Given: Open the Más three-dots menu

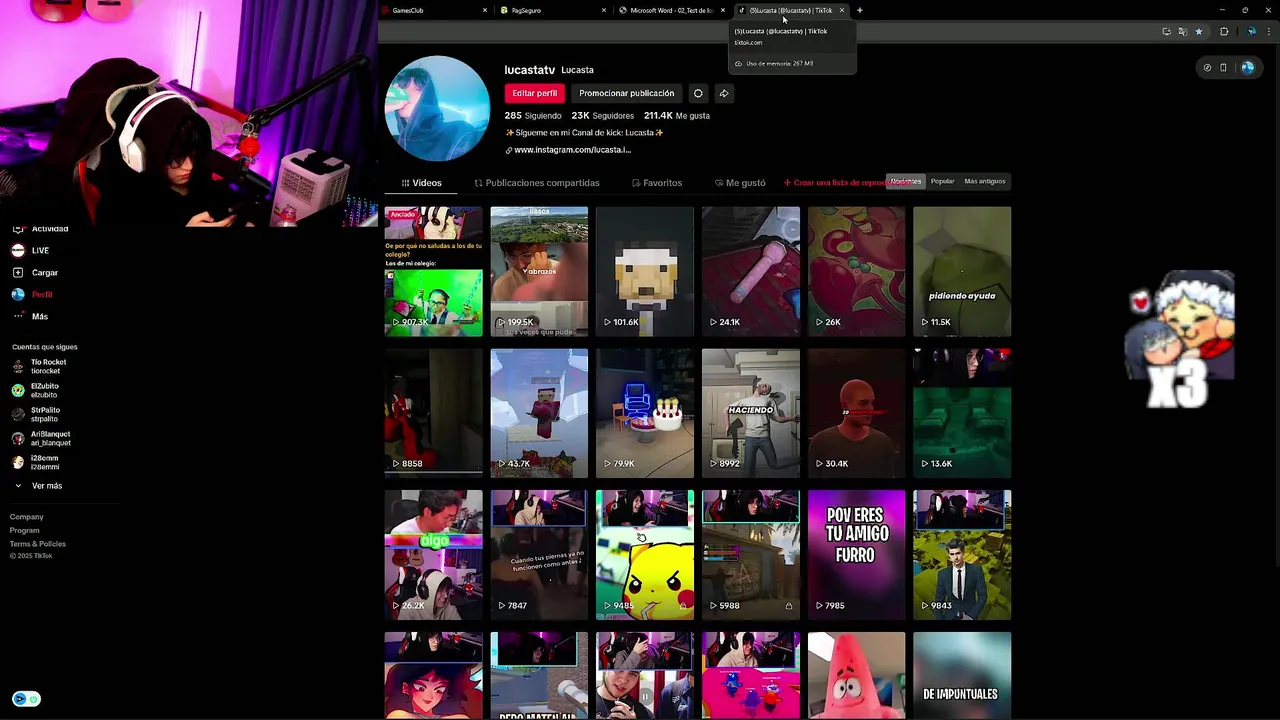Looking at the screenshot, I should [x=18, y=316].
